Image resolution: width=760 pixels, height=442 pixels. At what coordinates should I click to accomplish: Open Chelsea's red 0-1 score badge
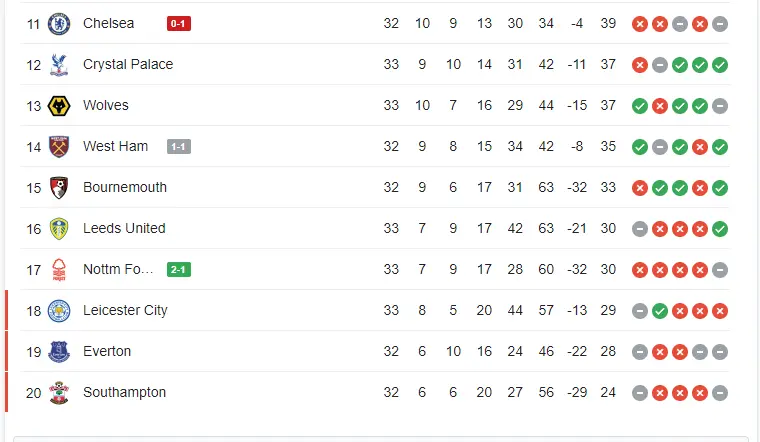179,23
